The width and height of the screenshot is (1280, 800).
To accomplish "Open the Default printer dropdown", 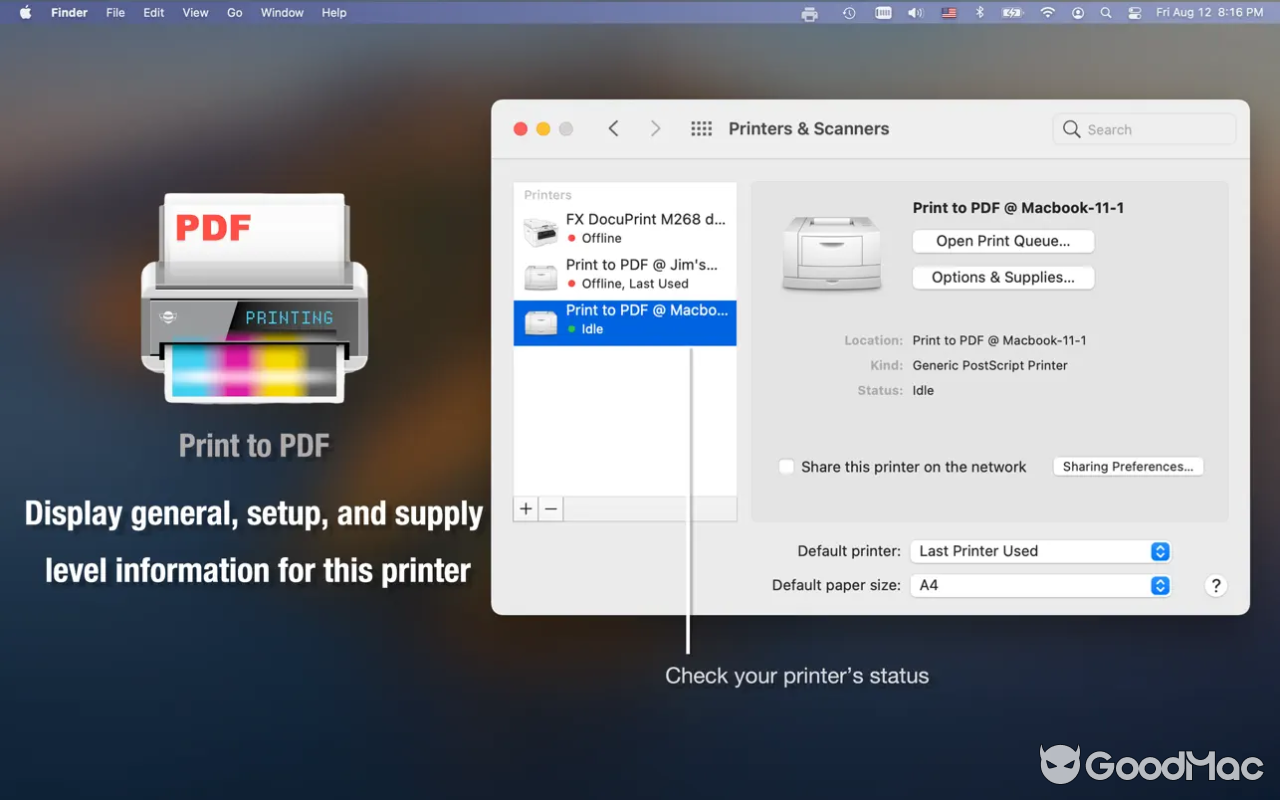I will (x=1040, y=551).
